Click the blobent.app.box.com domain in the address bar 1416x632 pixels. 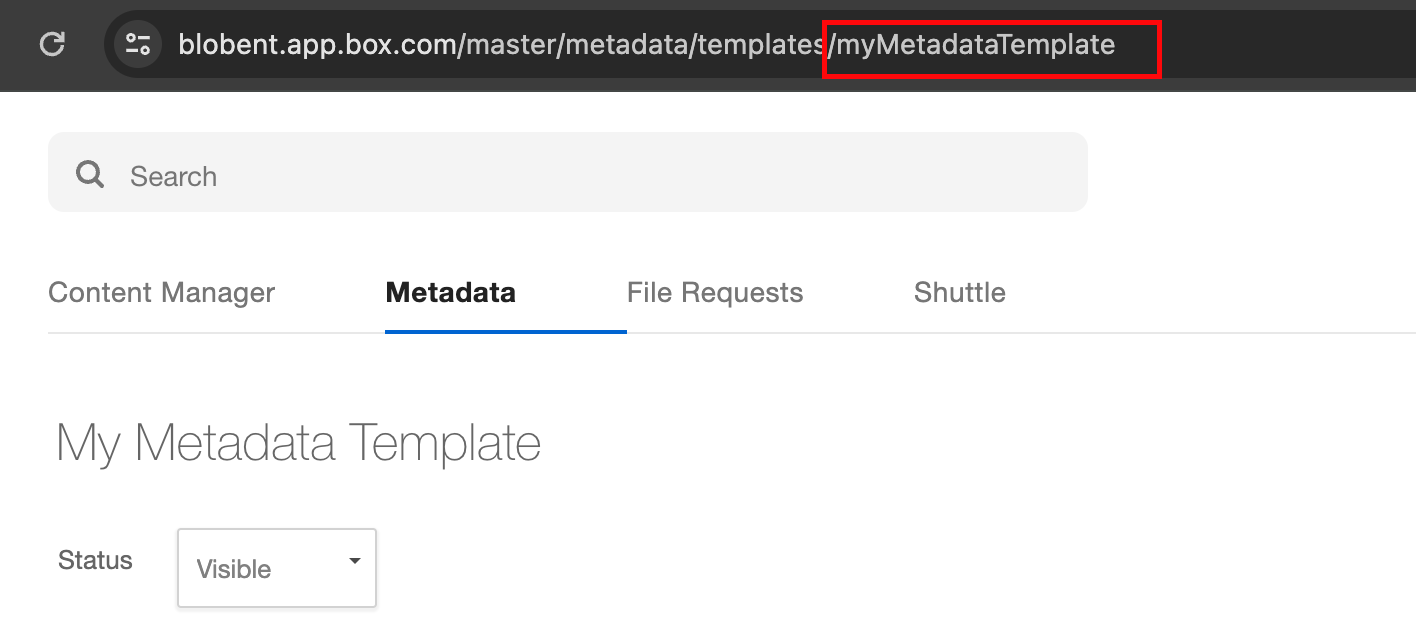click(316, 44)
